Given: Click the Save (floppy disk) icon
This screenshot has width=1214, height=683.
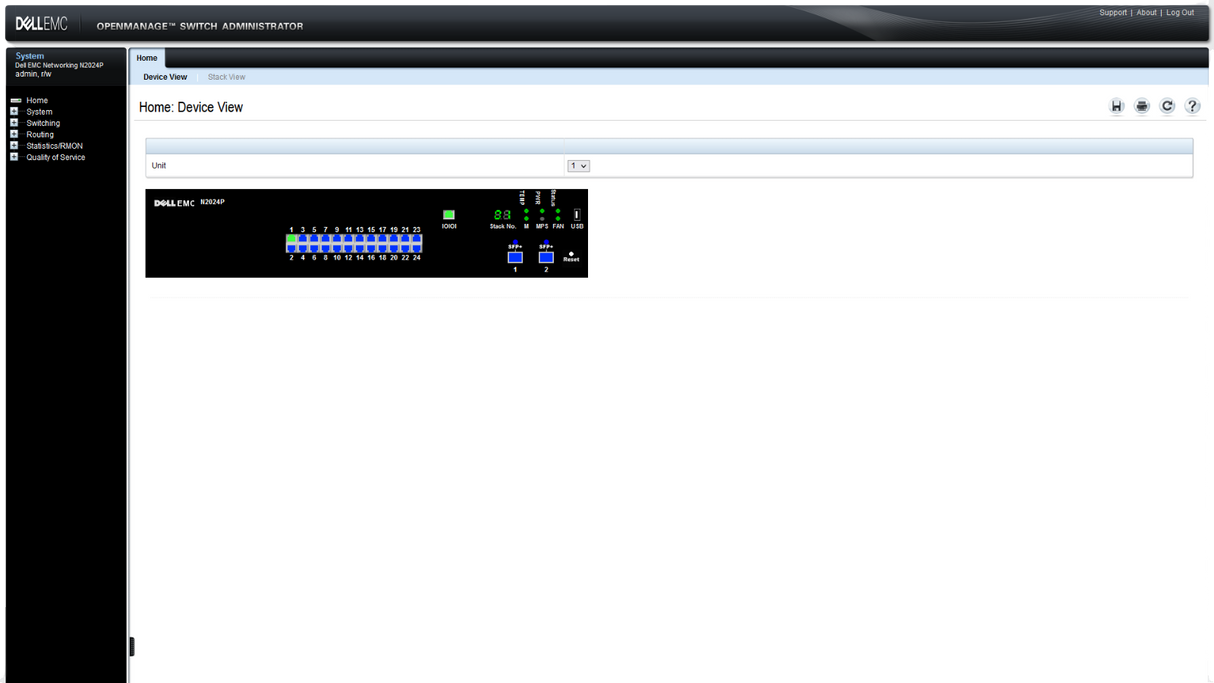Looking at the screenshot, I should pyautogui.click(x=1117, y=106).
